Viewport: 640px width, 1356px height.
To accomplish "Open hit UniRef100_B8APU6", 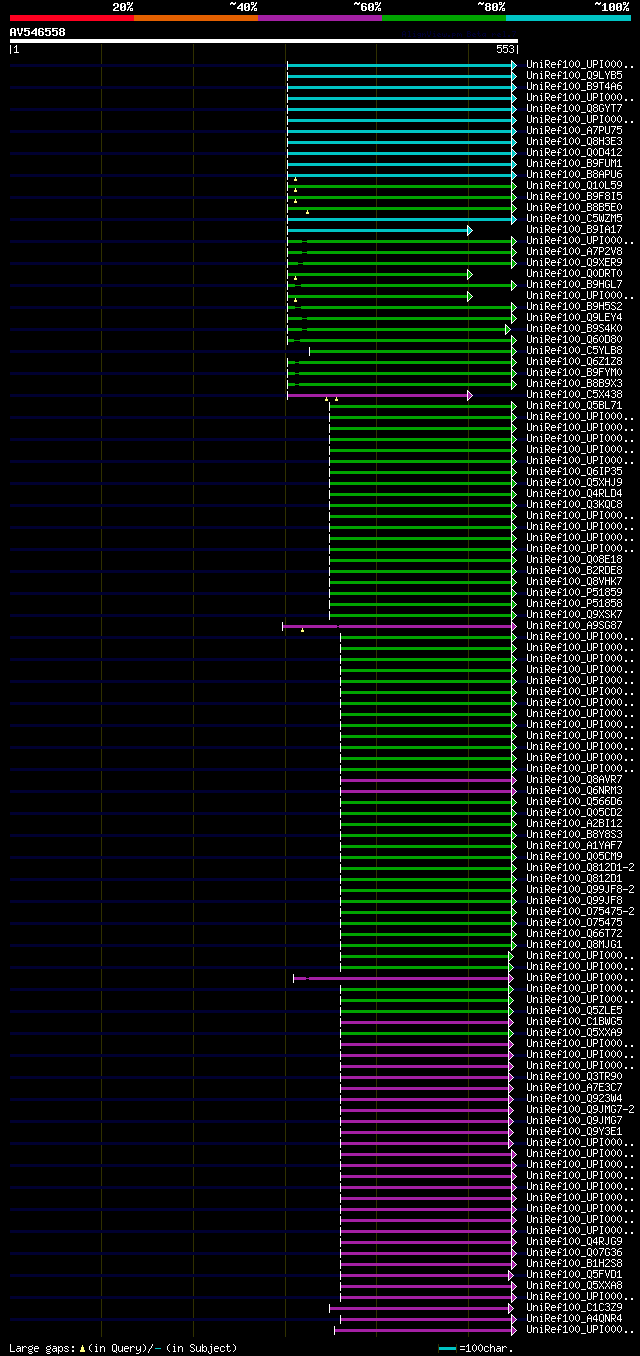I will coord(575,174).
